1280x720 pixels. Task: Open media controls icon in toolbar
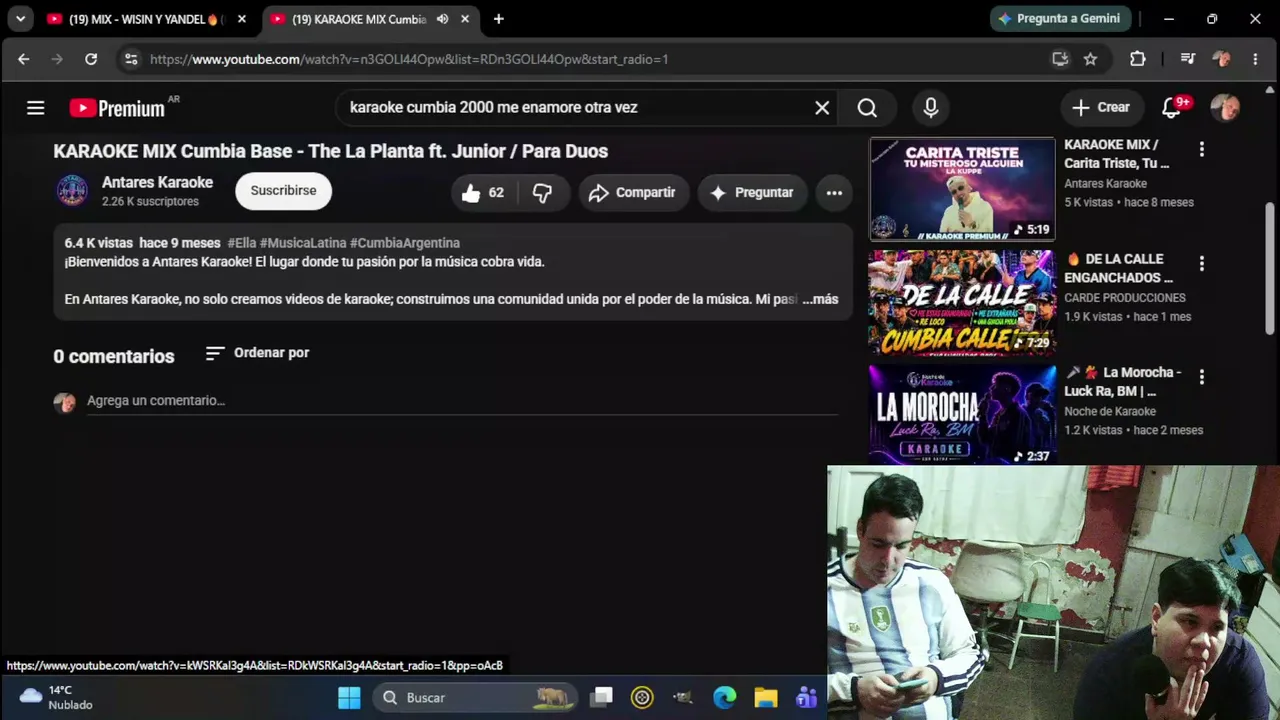click(1187, 59)
